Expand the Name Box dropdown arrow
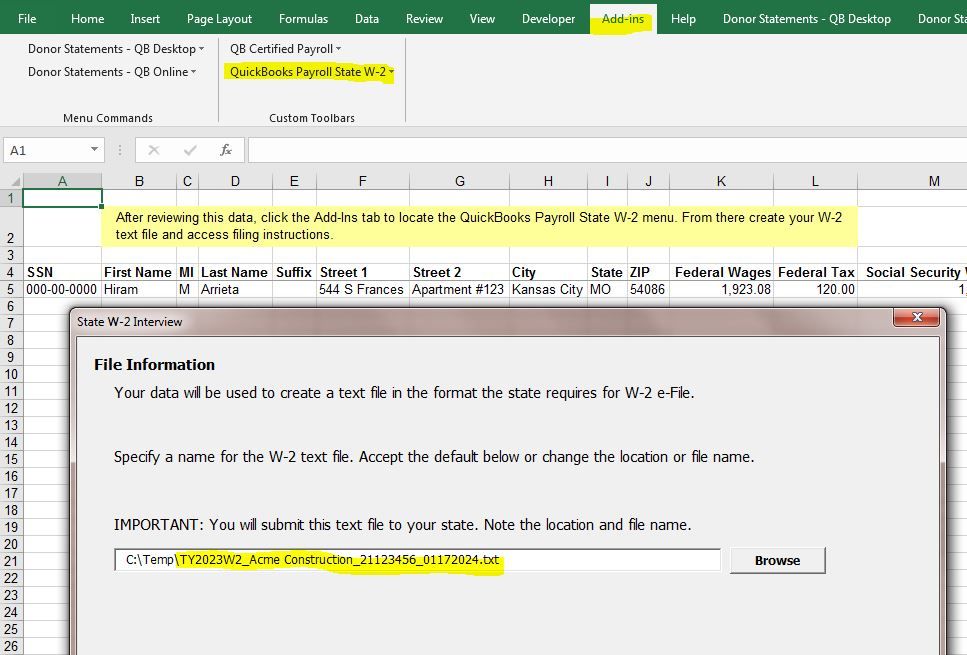Image resolution: width=967 pixels, height=655 pixels. (94, 150)
